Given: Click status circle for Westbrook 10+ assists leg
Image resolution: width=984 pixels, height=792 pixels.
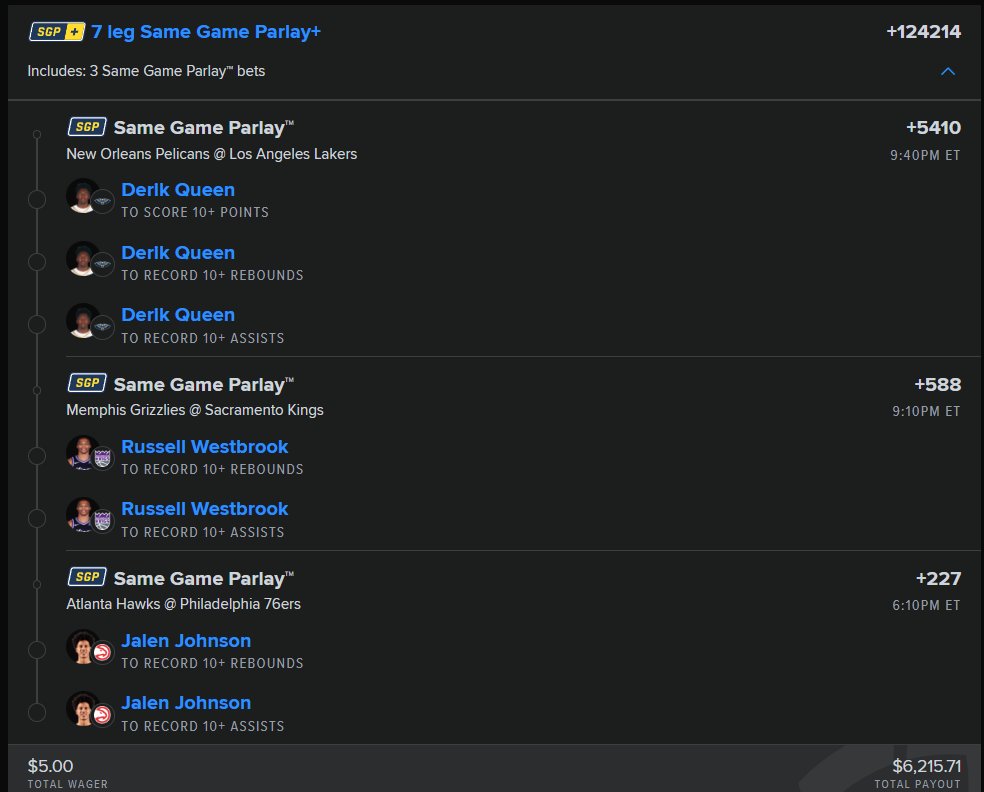Looking at the screenshot, I should pos(37,518).
